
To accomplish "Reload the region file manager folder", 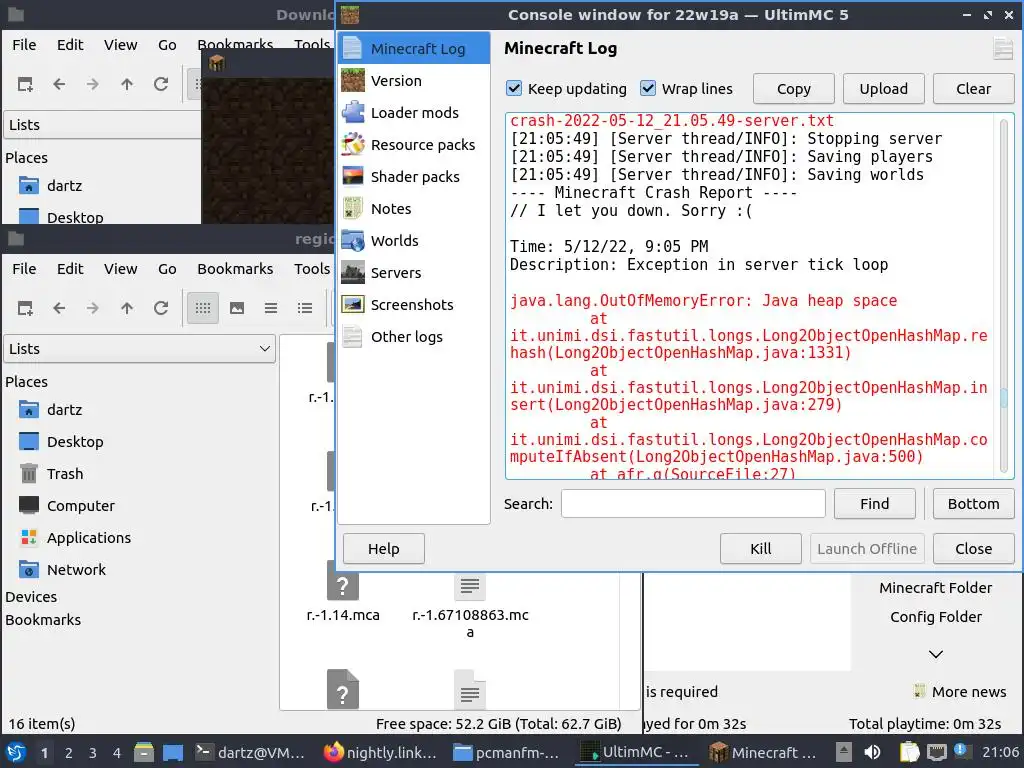I will pyautogui.click(x=161, y=308).
